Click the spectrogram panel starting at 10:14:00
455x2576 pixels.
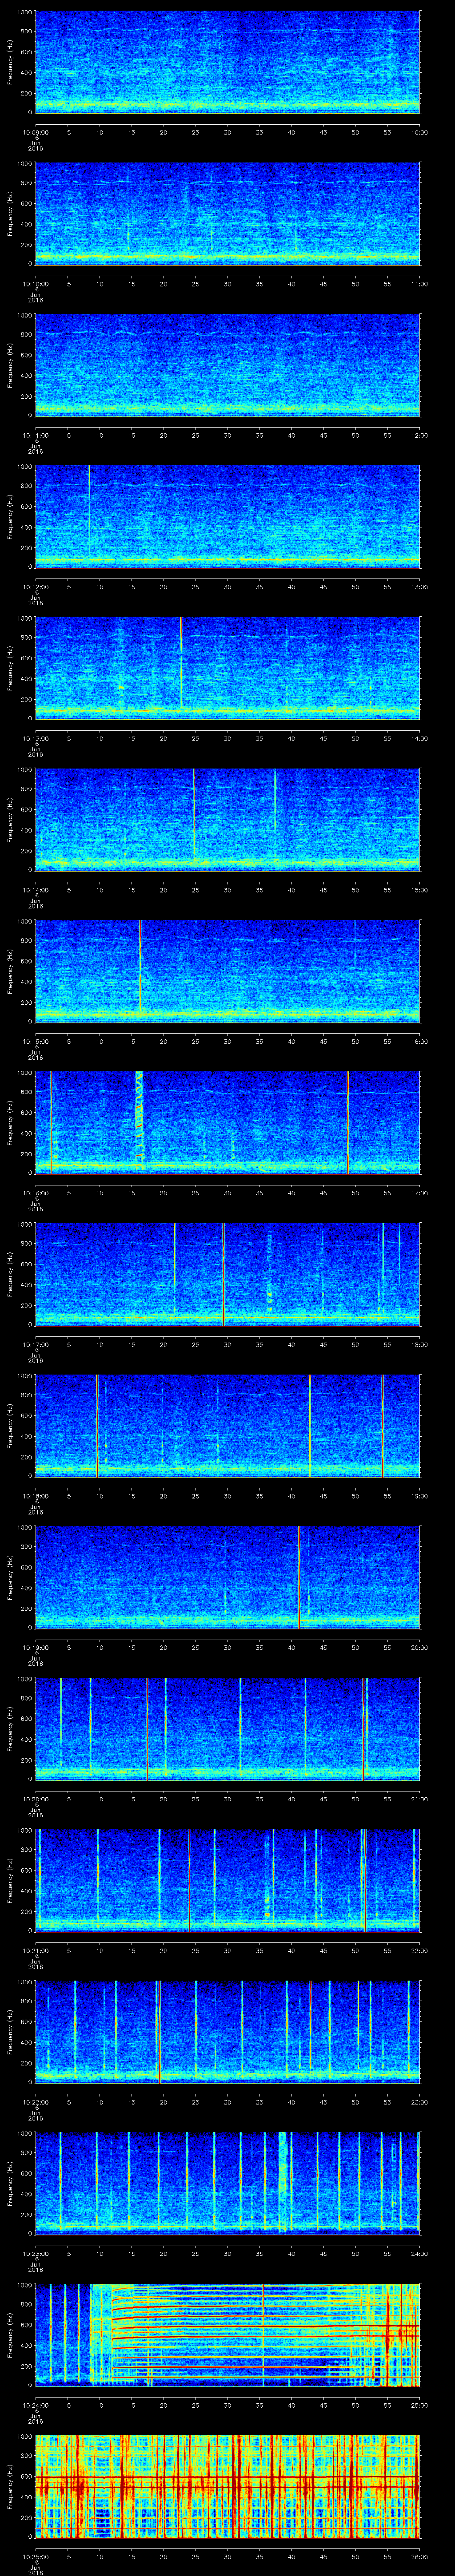point(227,819)
